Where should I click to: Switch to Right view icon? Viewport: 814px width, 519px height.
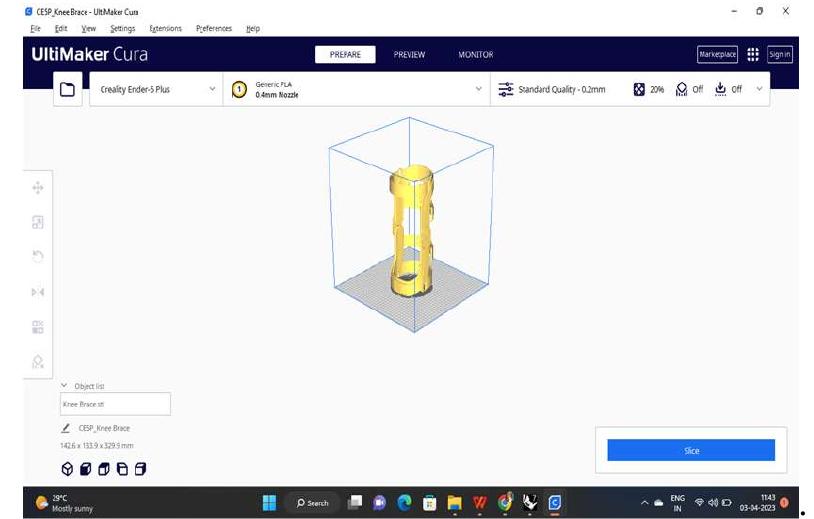point(140,469)
